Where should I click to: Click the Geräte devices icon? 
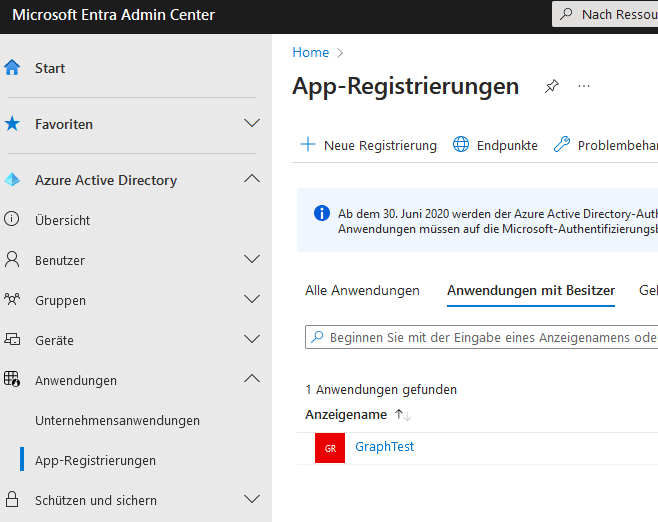12,340
